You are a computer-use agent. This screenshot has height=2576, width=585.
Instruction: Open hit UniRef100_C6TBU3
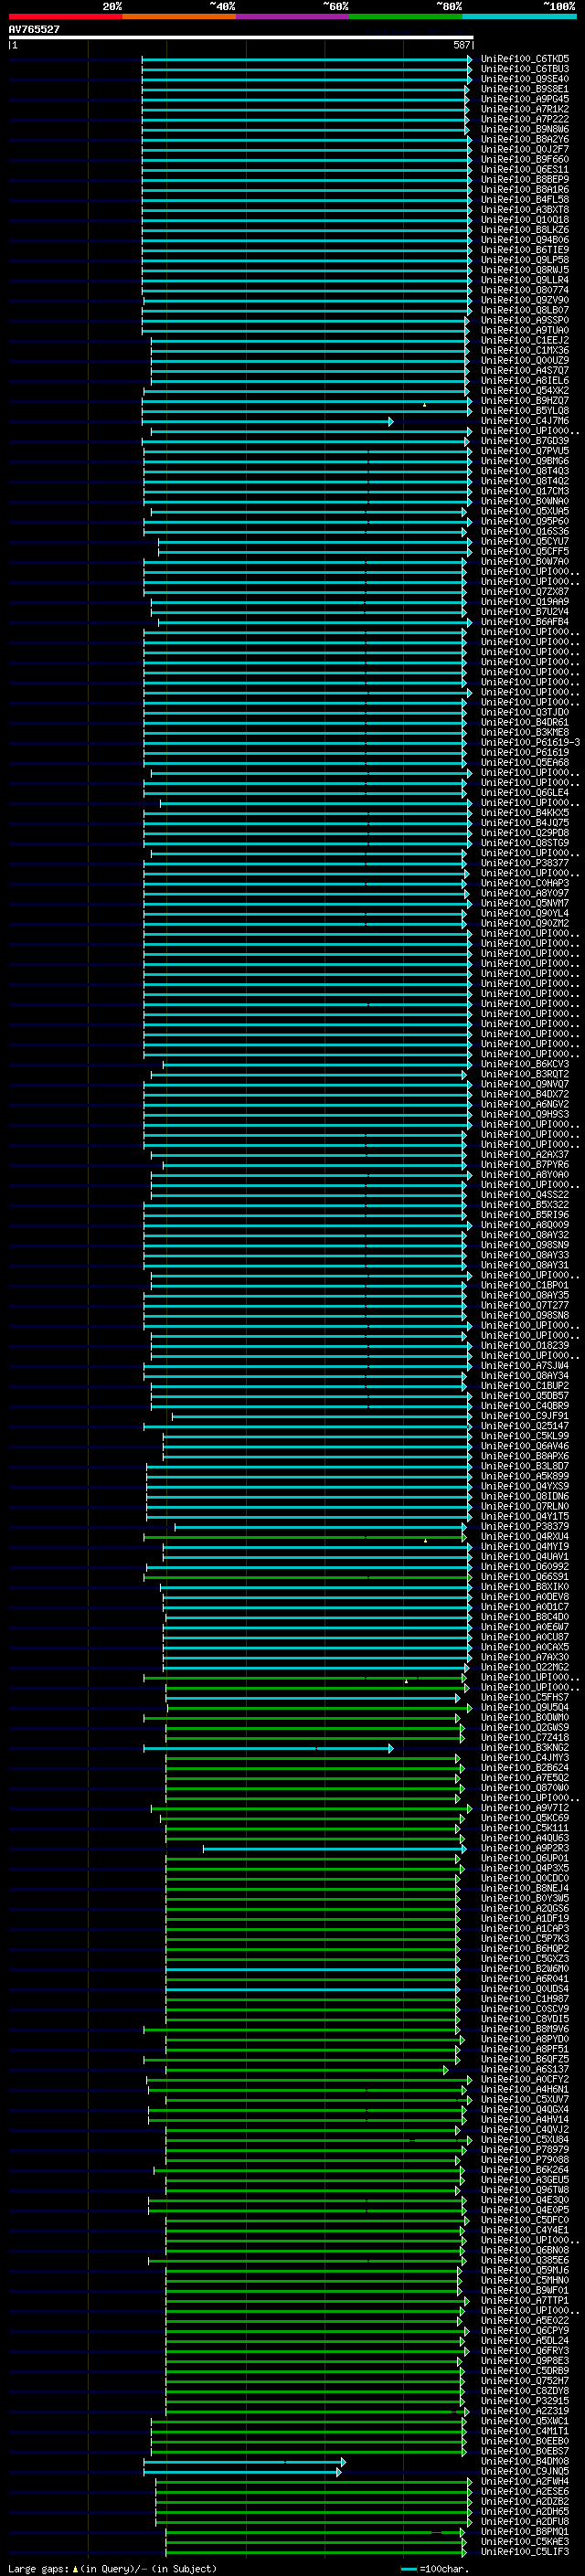point(525,69)
